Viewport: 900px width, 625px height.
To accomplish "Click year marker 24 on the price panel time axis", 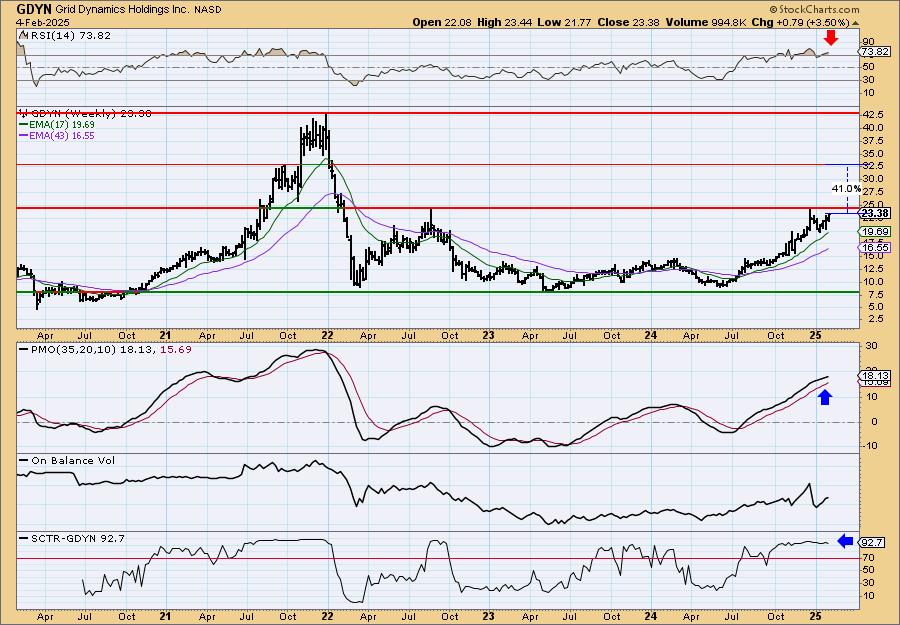I will [650, 335].
